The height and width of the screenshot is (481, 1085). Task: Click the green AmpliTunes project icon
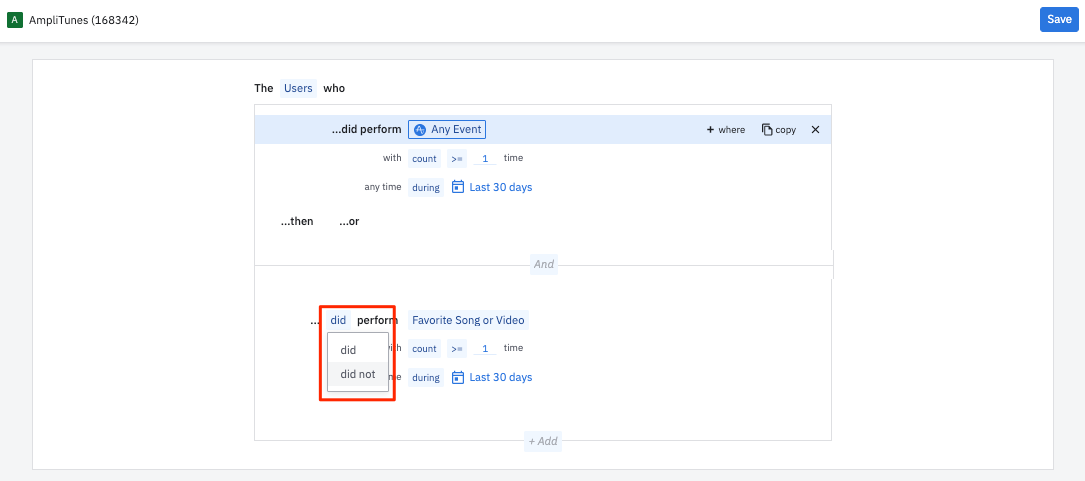point(15,20)
